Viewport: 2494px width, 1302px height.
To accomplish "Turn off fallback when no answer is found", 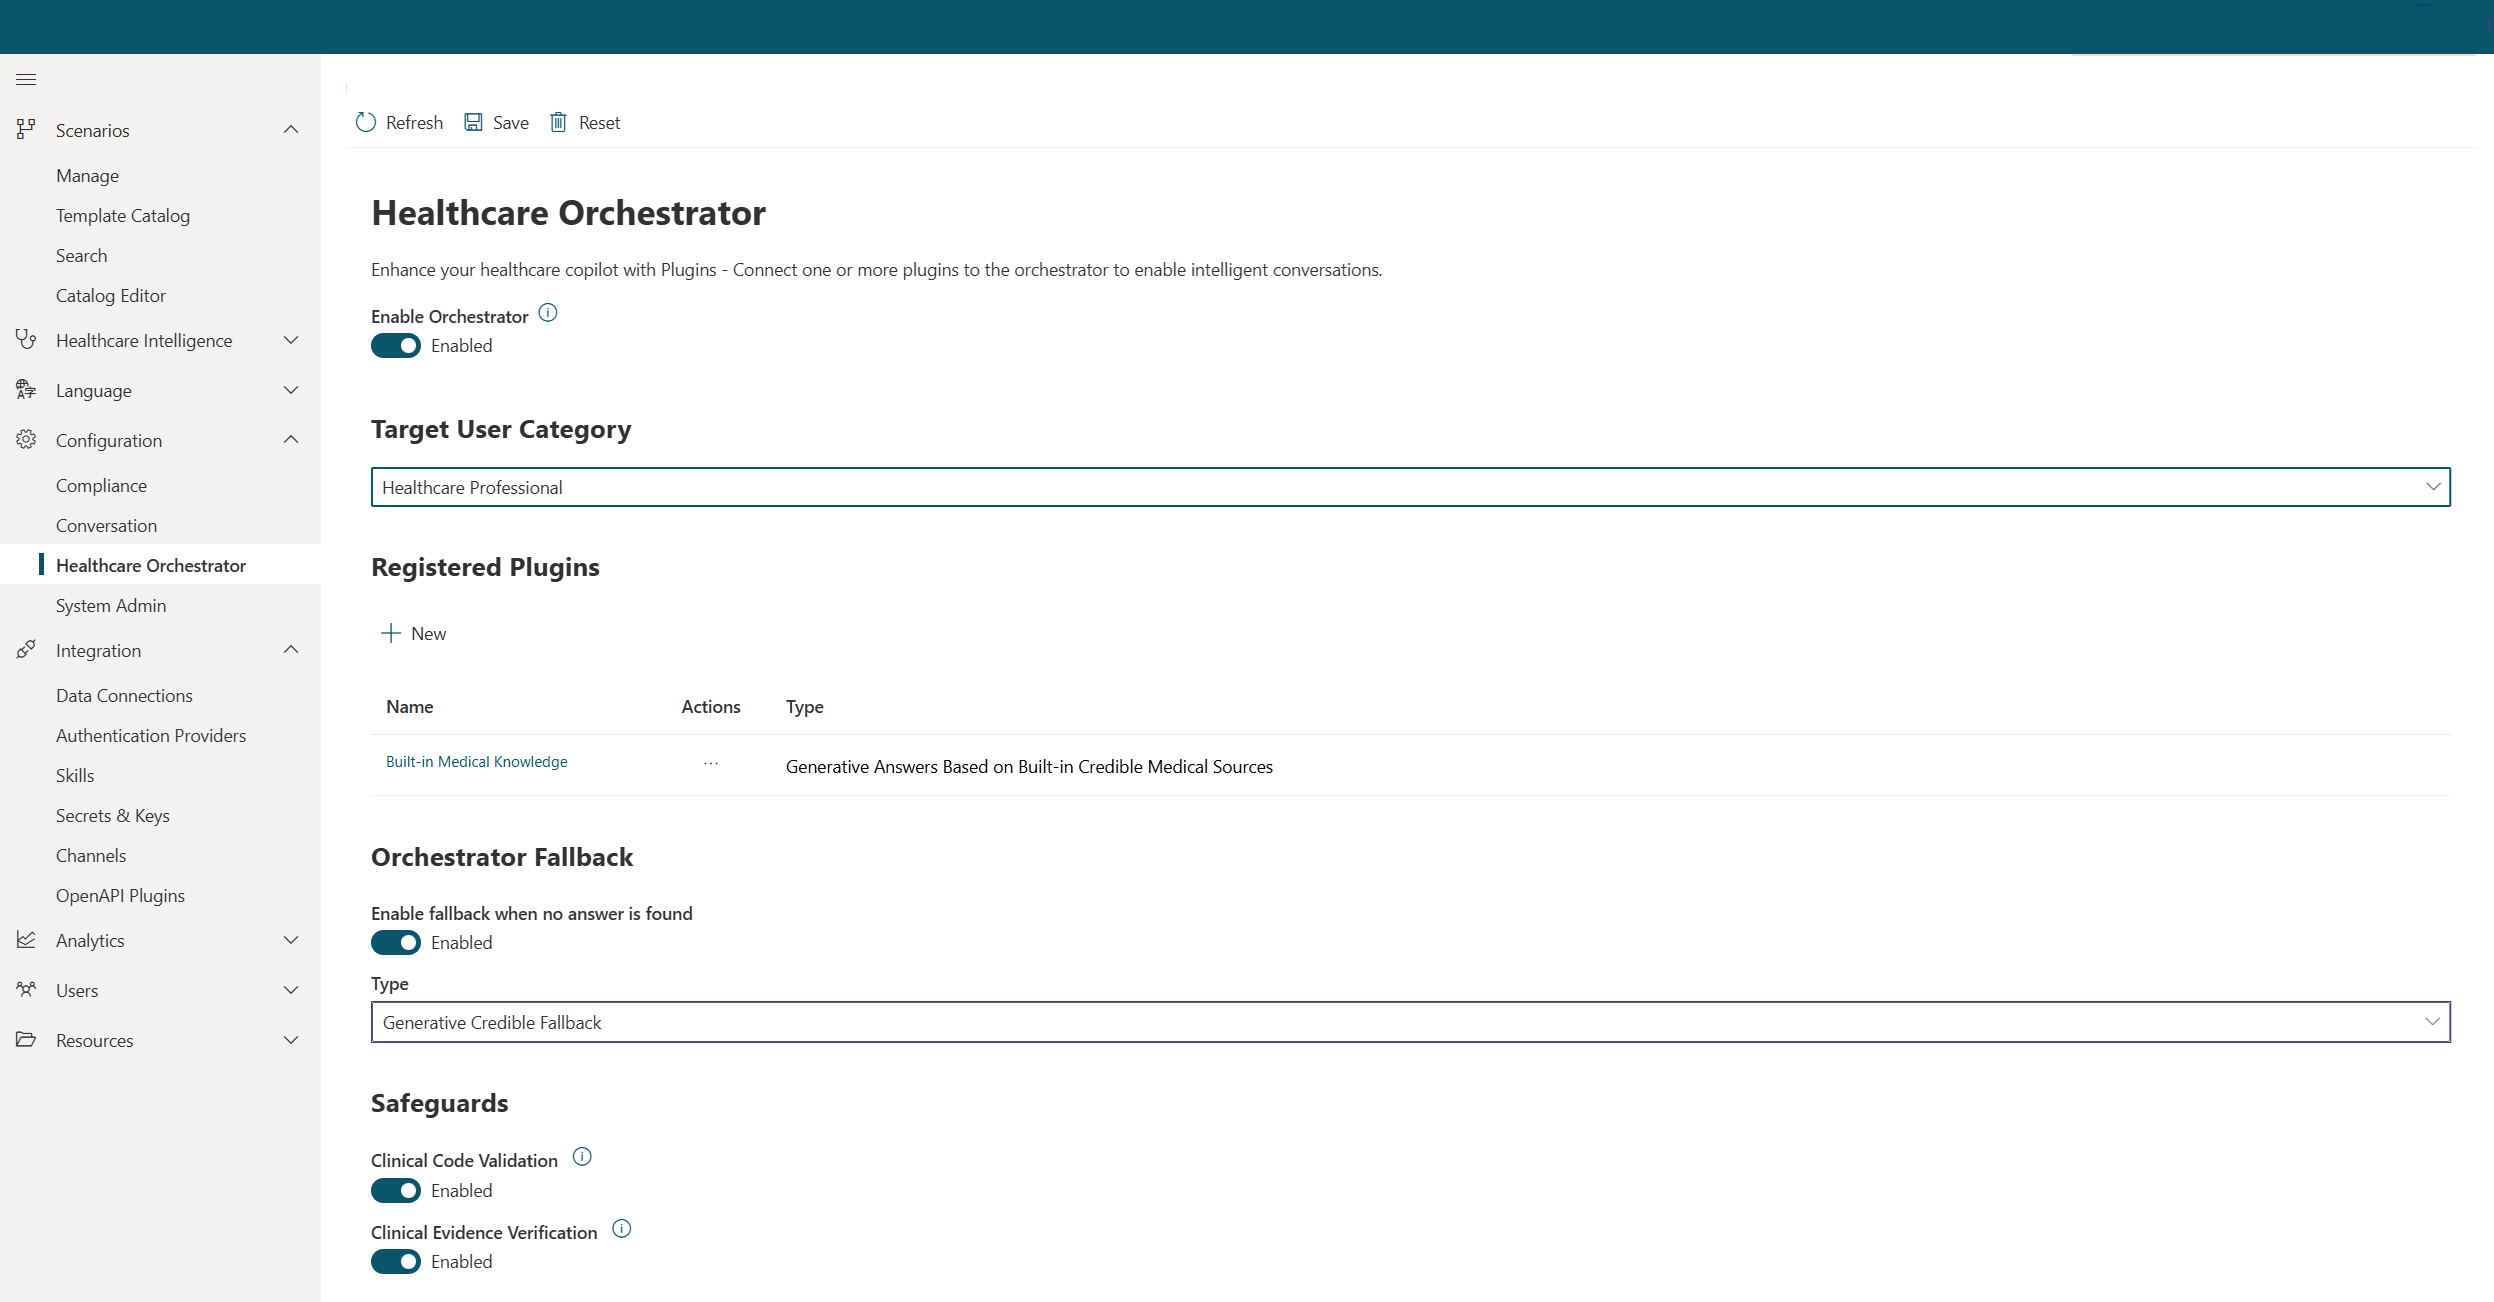I will click(x=396, y=942).
